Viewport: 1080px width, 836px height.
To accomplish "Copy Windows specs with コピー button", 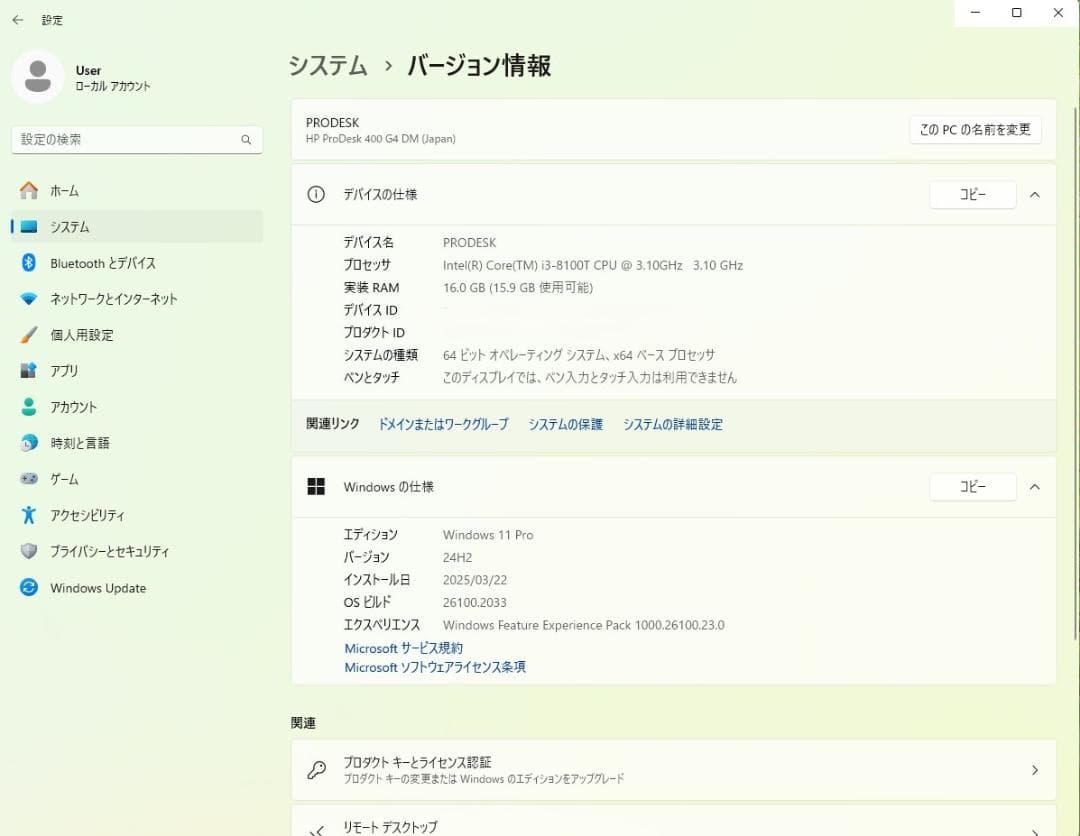I will [973, 487].
